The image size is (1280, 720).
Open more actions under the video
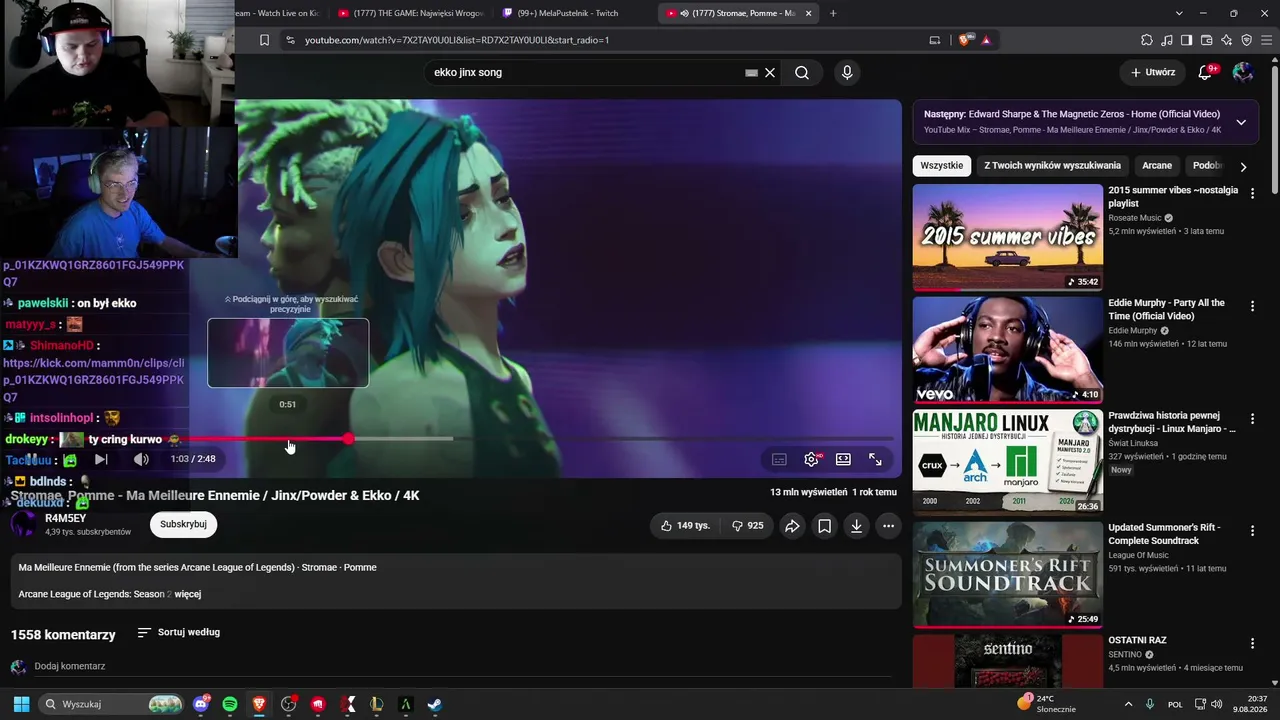888,525
